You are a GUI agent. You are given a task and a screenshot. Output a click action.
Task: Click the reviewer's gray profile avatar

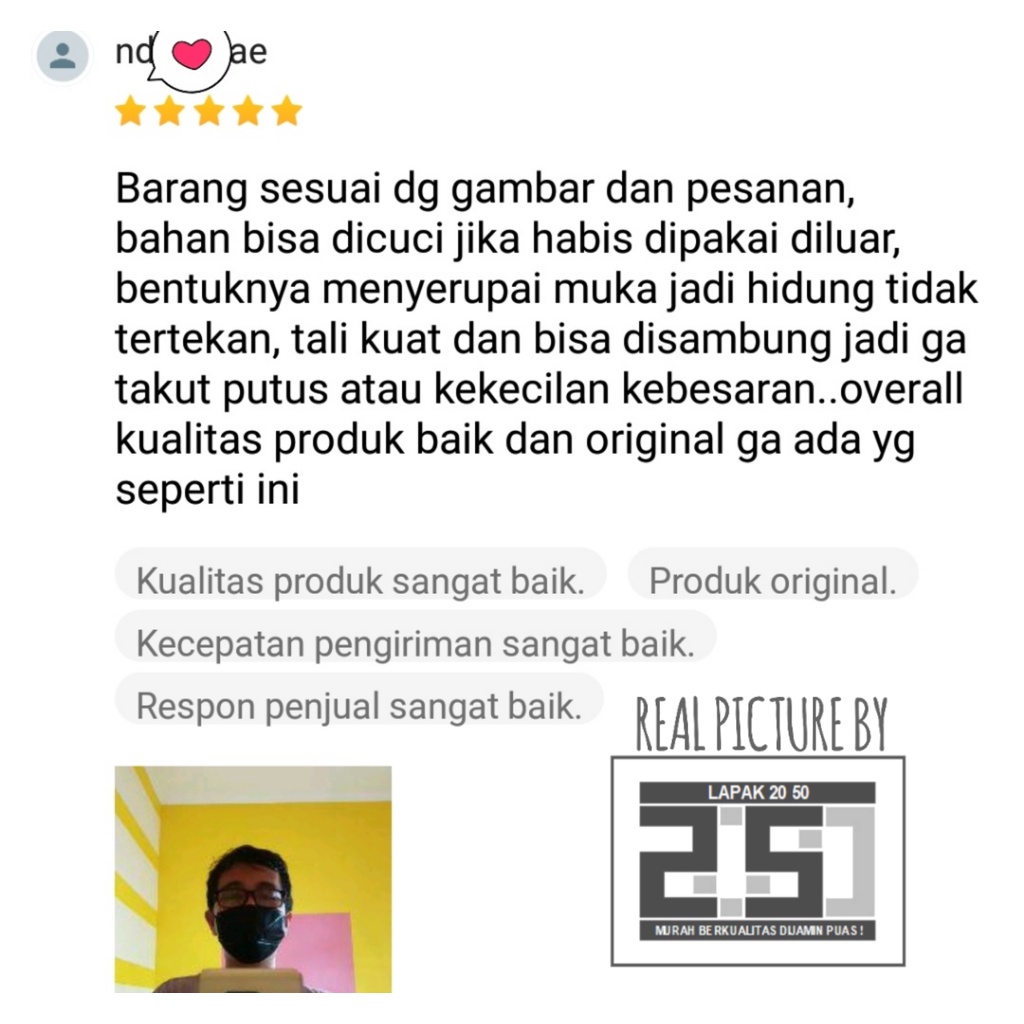click(62, 56)
